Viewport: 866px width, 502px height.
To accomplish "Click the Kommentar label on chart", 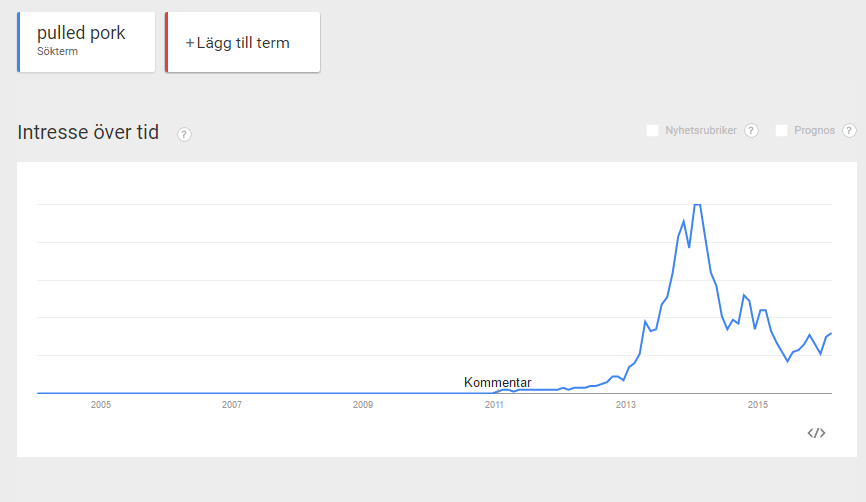I will 498,382.
